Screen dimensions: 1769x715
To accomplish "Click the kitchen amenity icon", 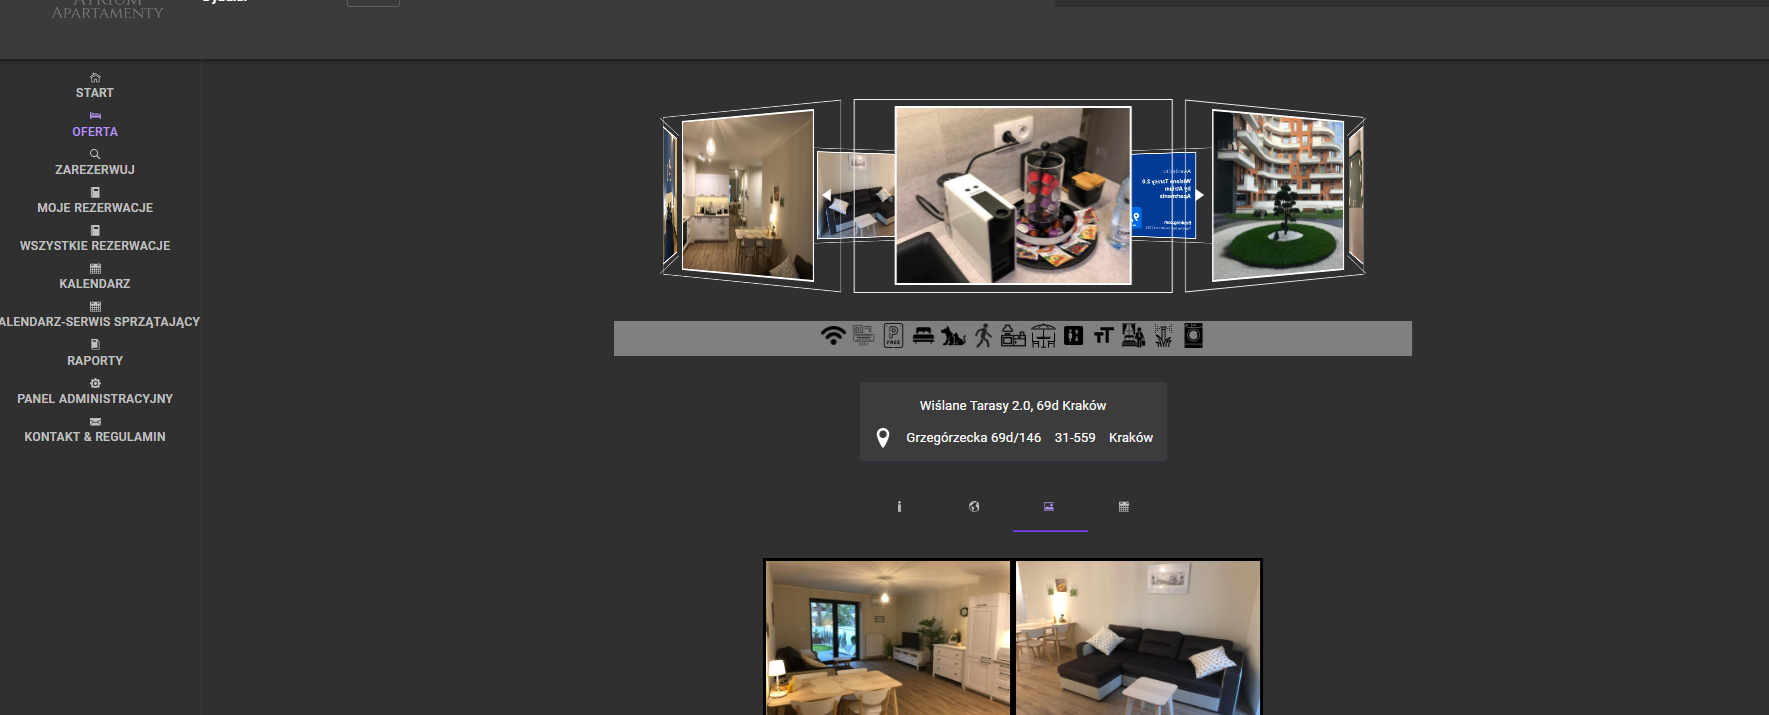I will (x=1013, y=336).
